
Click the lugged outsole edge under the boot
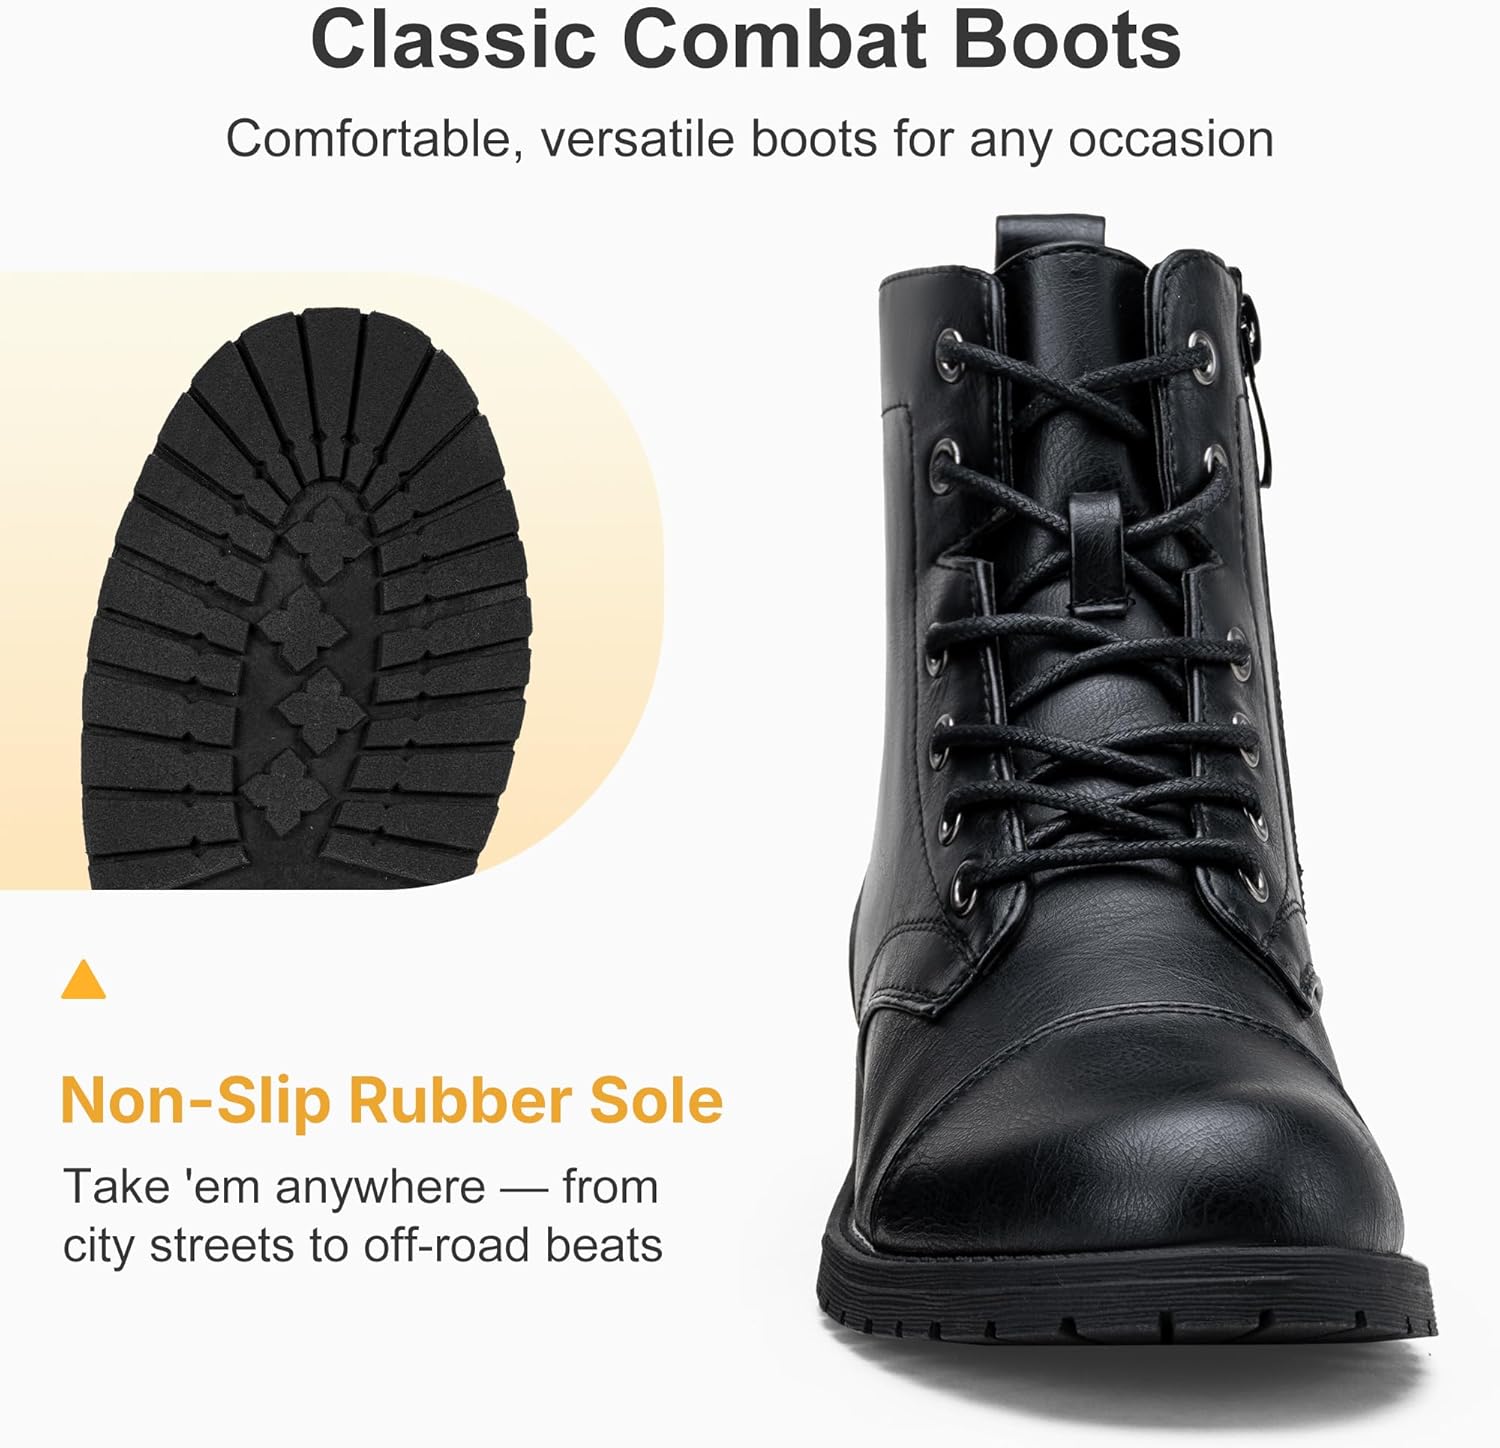point(1130,1310)
